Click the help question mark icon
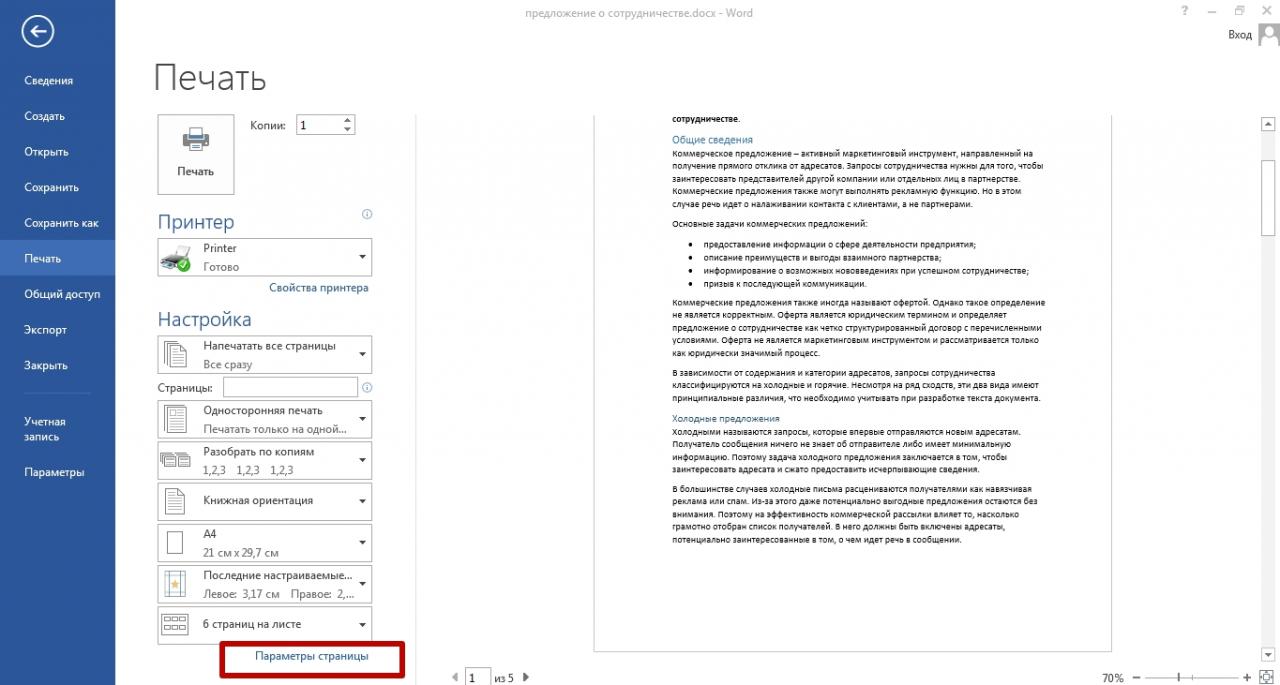 [1183, 11]
